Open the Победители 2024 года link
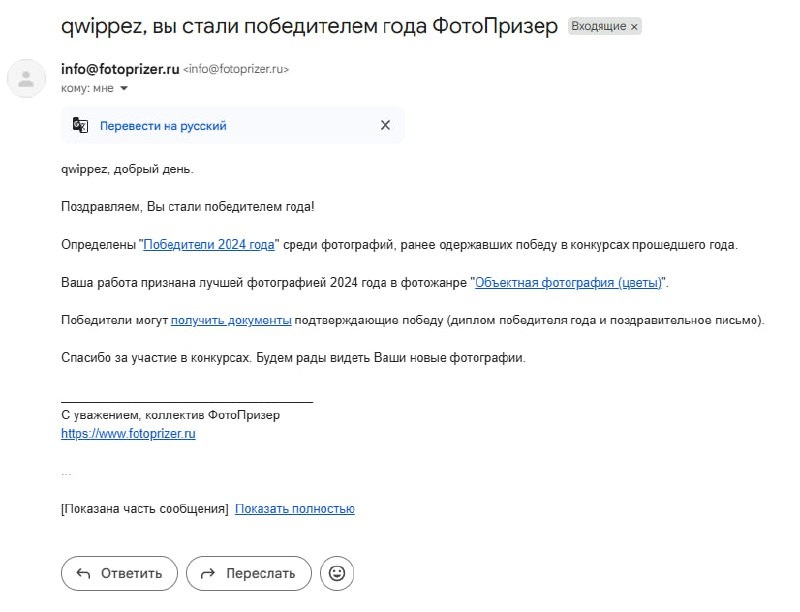Viewport: 800px width, 612px height. pos(209,245)
